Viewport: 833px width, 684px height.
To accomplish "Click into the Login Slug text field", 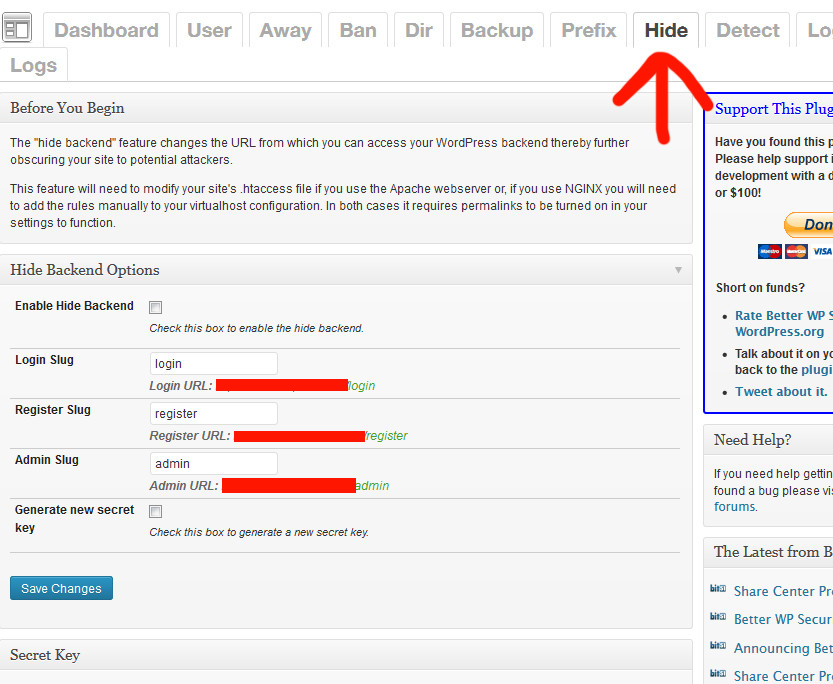I will (x=213, y=364).
